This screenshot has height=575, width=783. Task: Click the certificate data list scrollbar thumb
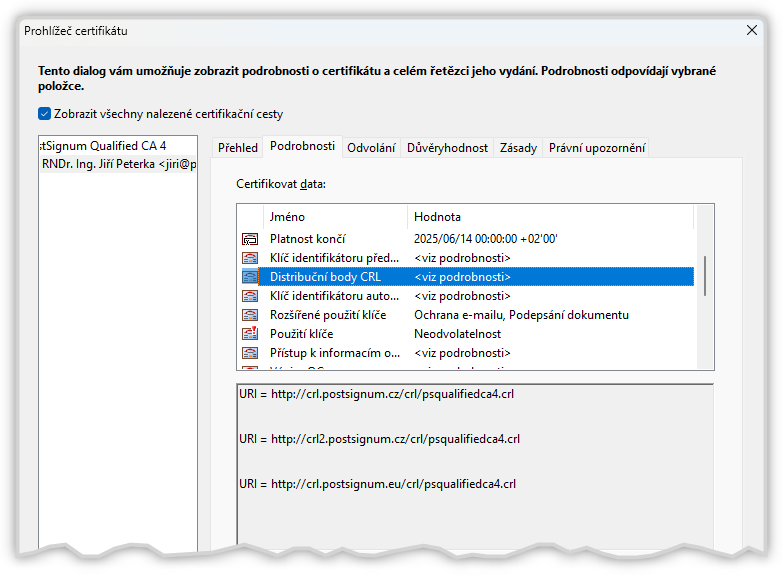[705, 275]
